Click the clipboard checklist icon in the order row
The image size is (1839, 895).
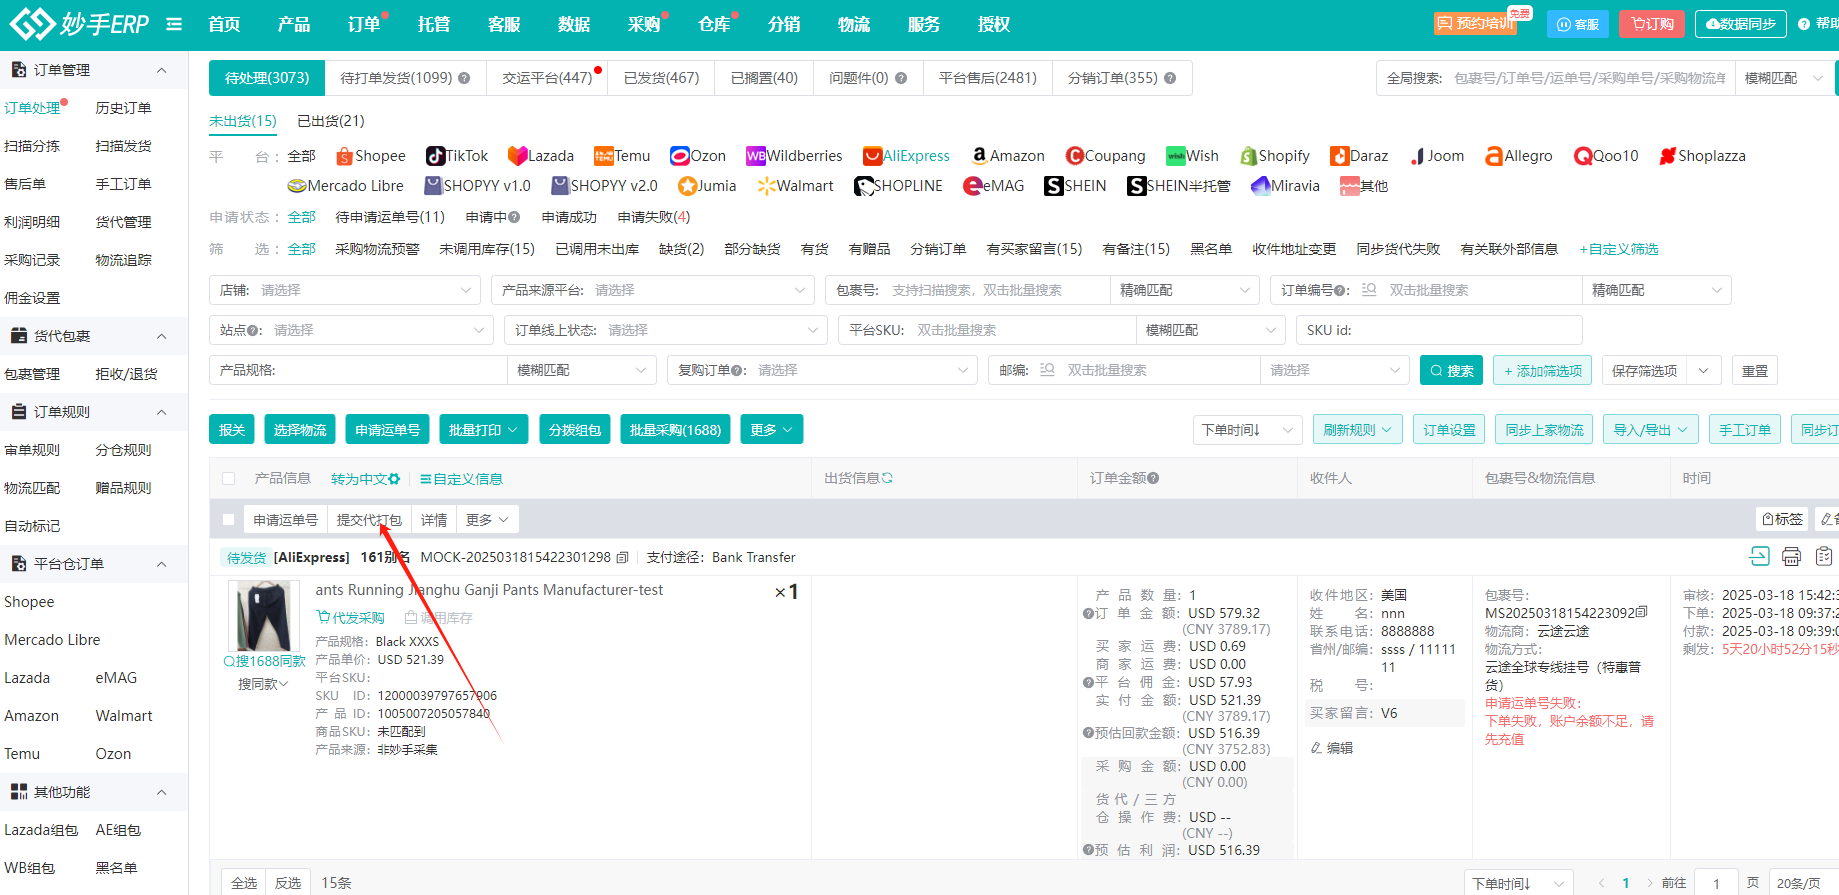point(1824,557)
